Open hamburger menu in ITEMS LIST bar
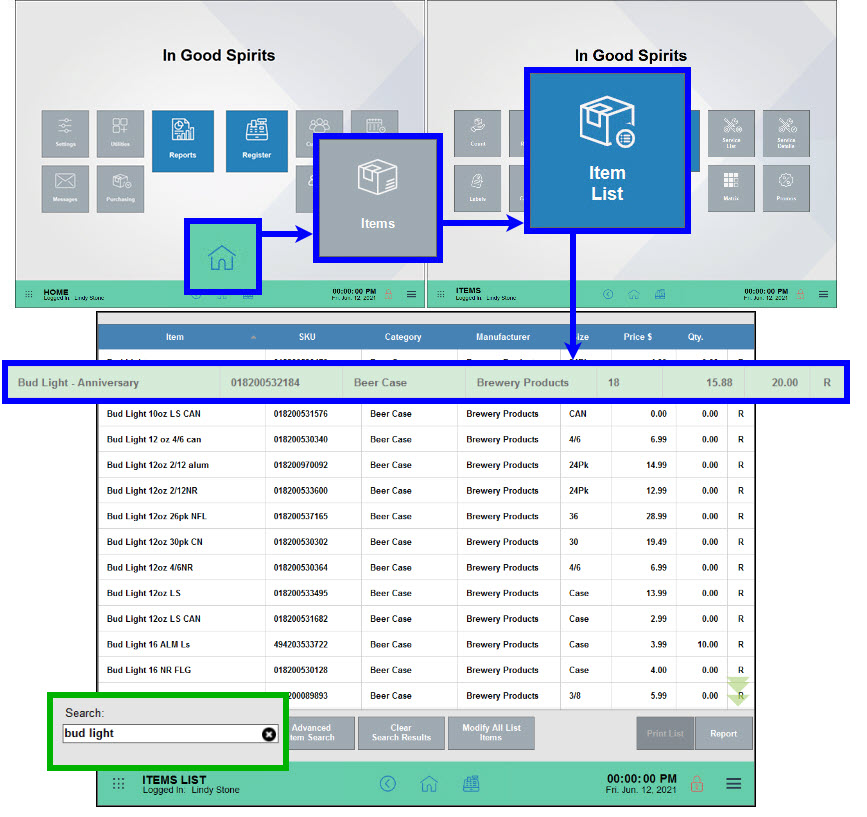The width and height of the screenshot is (867, 817). pos(734,783)
